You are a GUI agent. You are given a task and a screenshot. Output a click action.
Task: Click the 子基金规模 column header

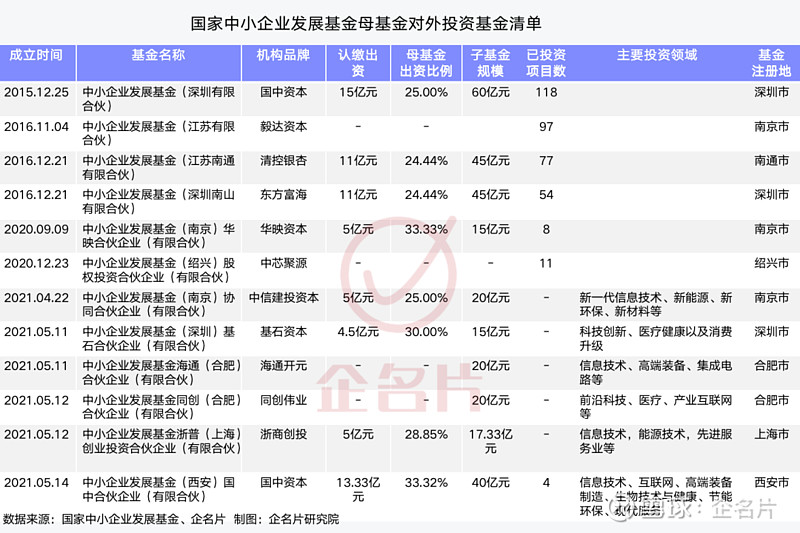pyautogui.click(x=490, y=63)
